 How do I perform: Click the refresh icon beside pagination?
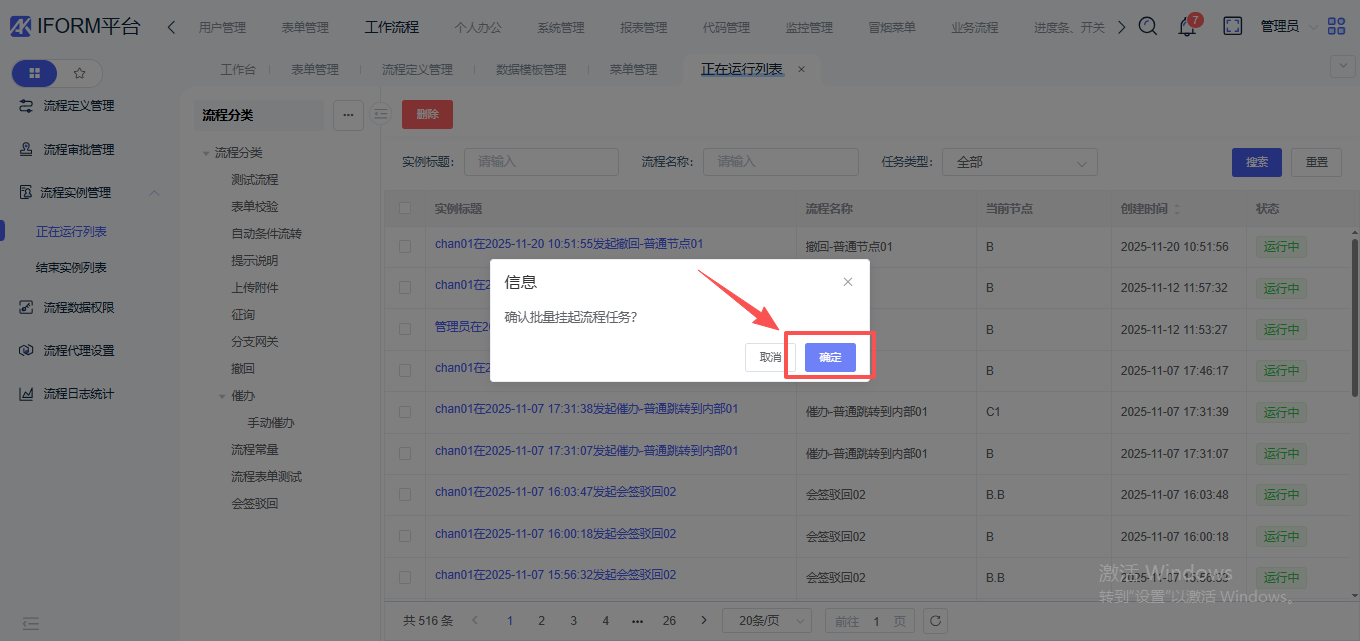pos(935,621)
